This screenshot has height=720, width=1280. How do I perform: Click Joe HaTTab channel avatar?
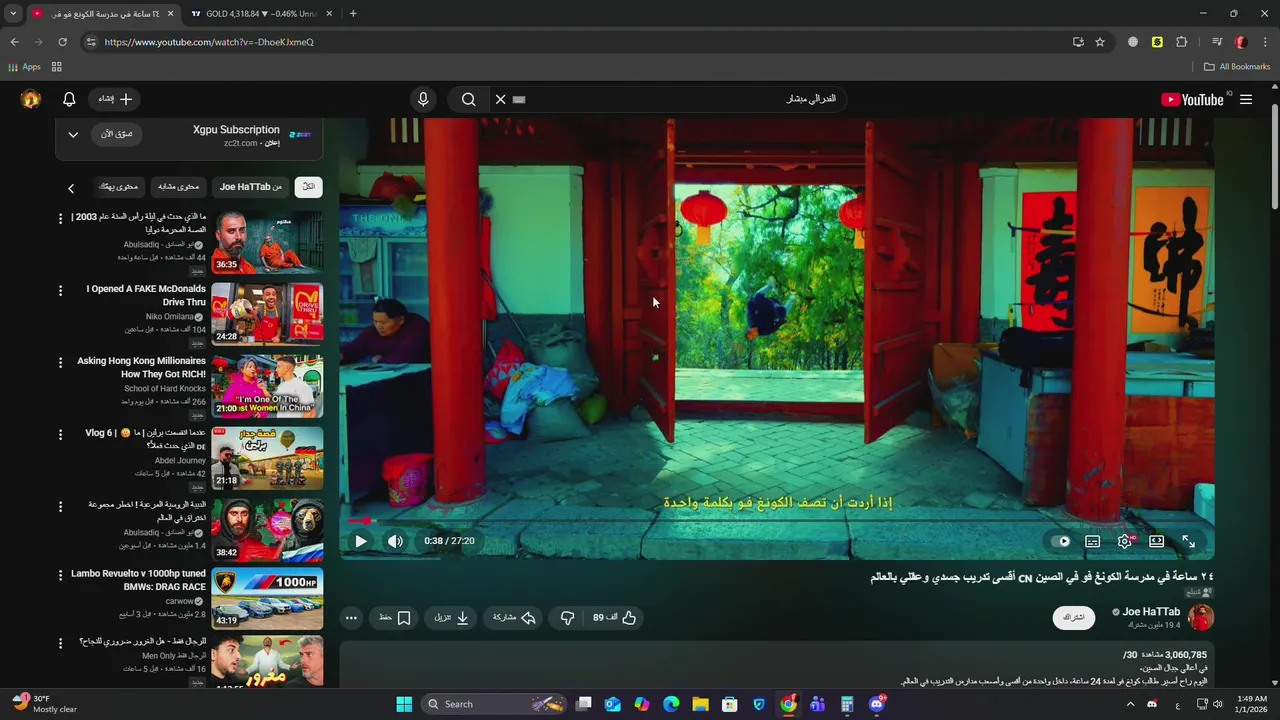(x=1200, y=617)
